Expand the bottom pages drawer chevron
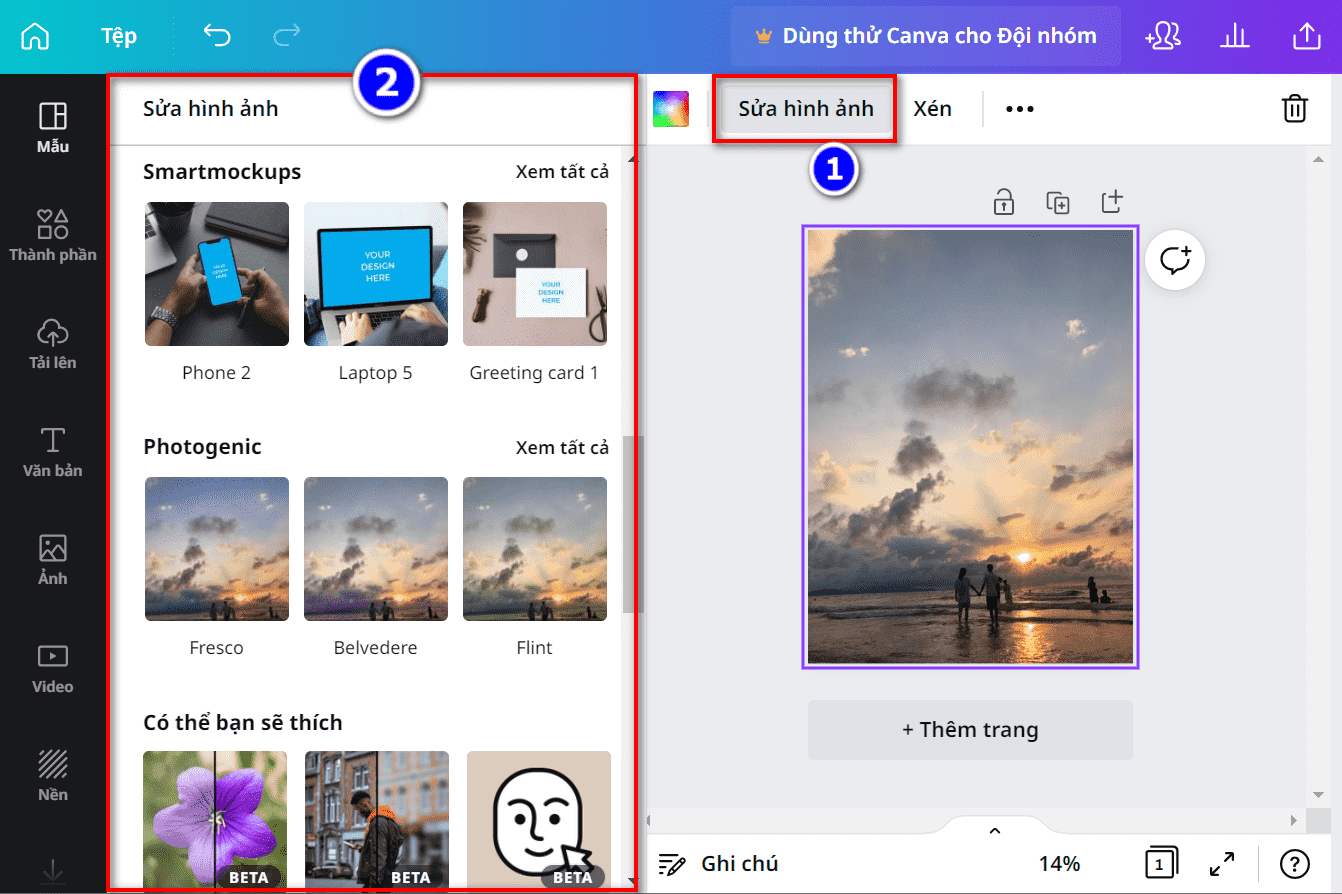The image size is (1342, 894). (994, 831)
